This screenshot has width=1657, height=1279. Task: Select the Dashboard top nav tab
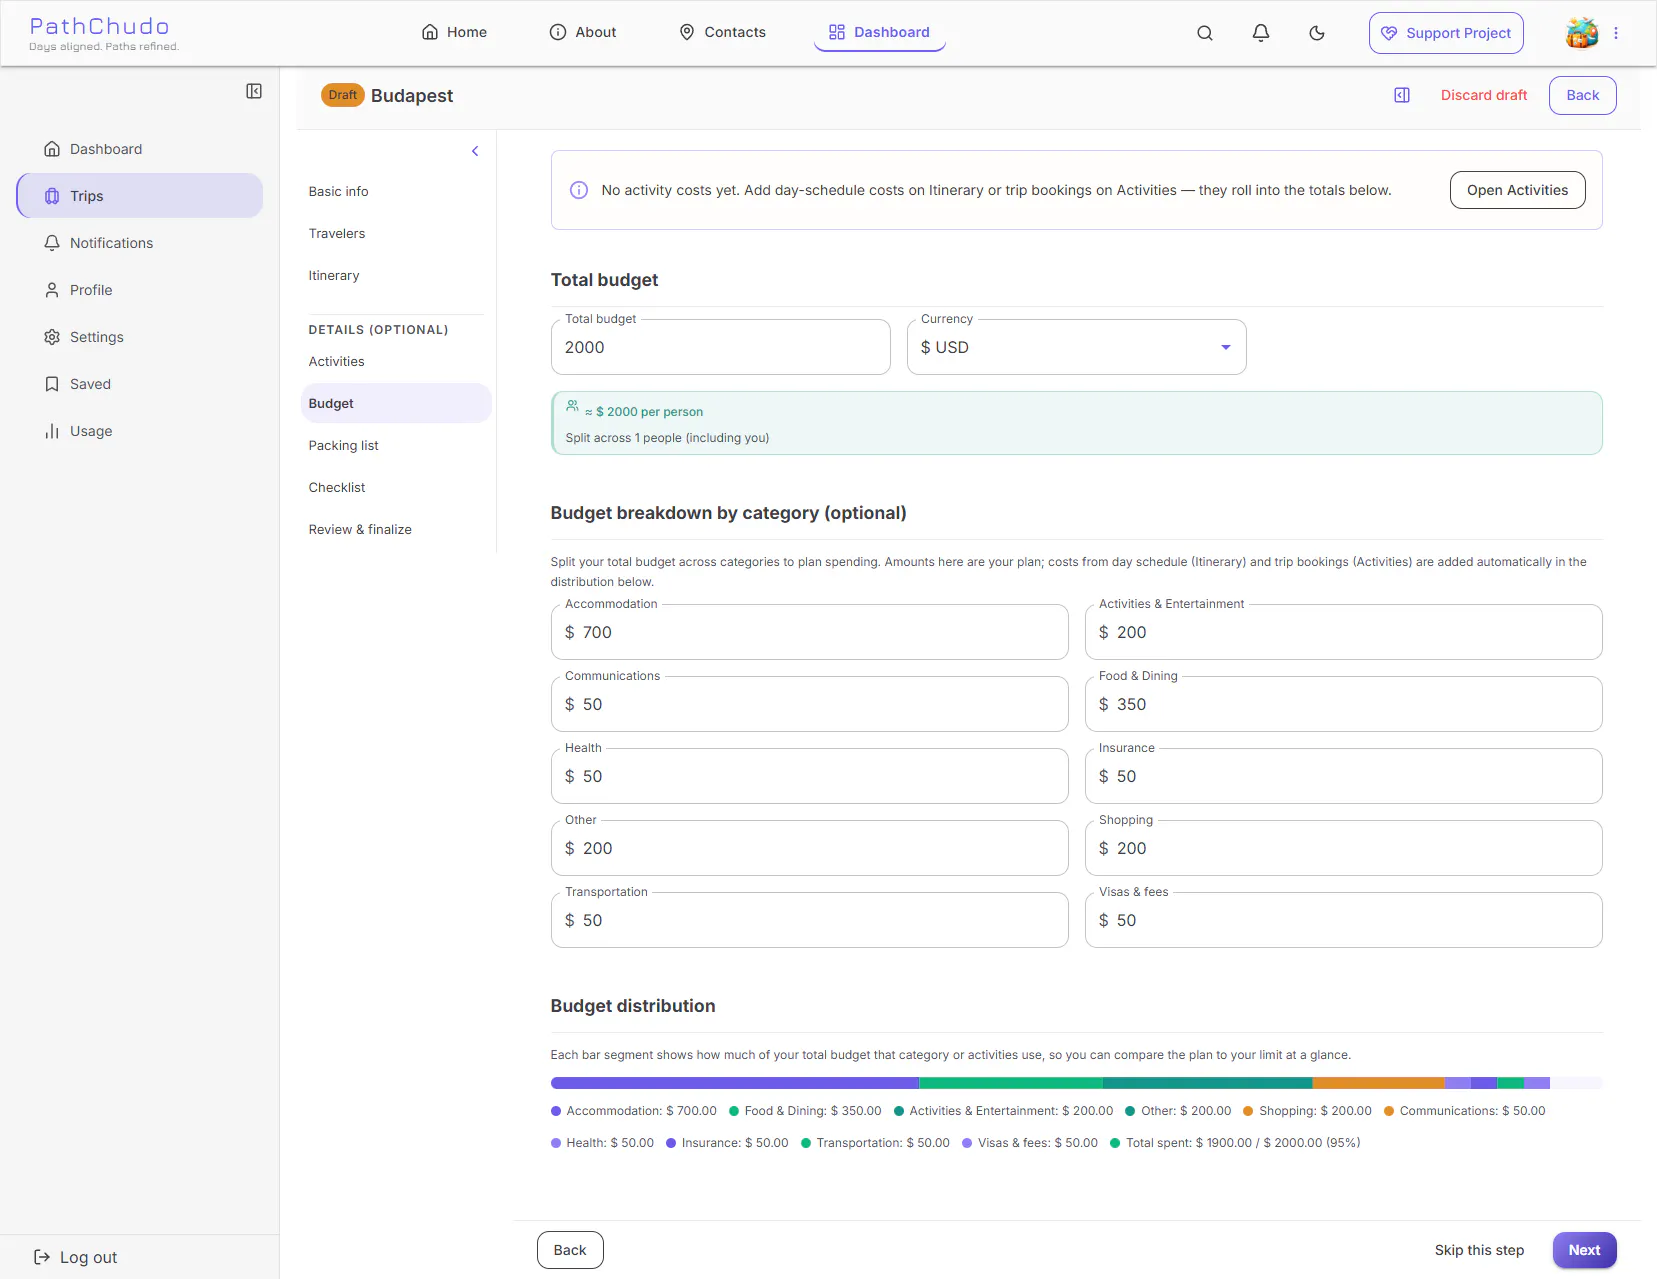[879, 32]
